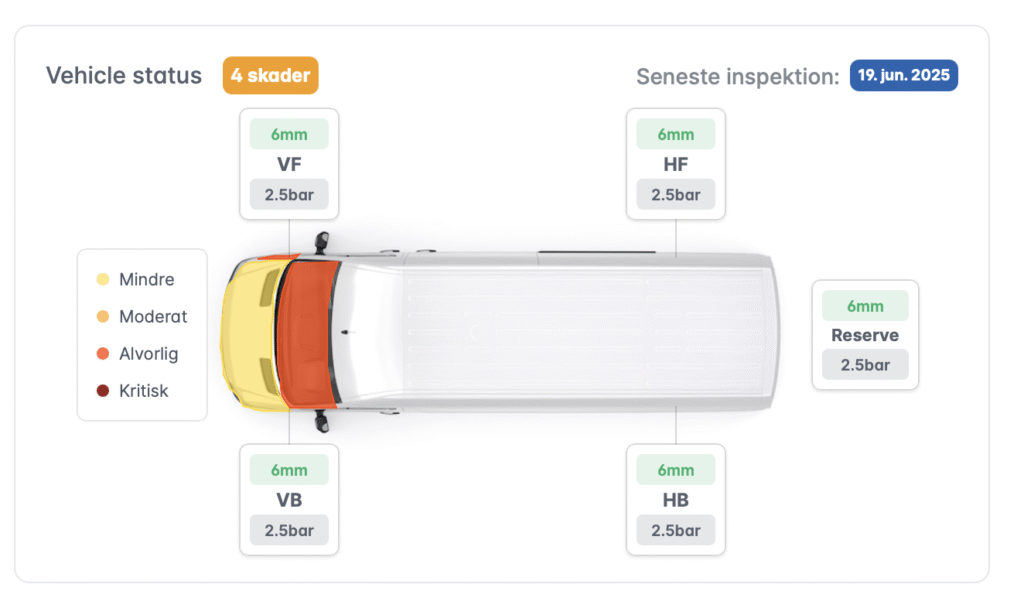
Task: Click the dark red Kritisk legend dot
Action: (x=103, y=391)
